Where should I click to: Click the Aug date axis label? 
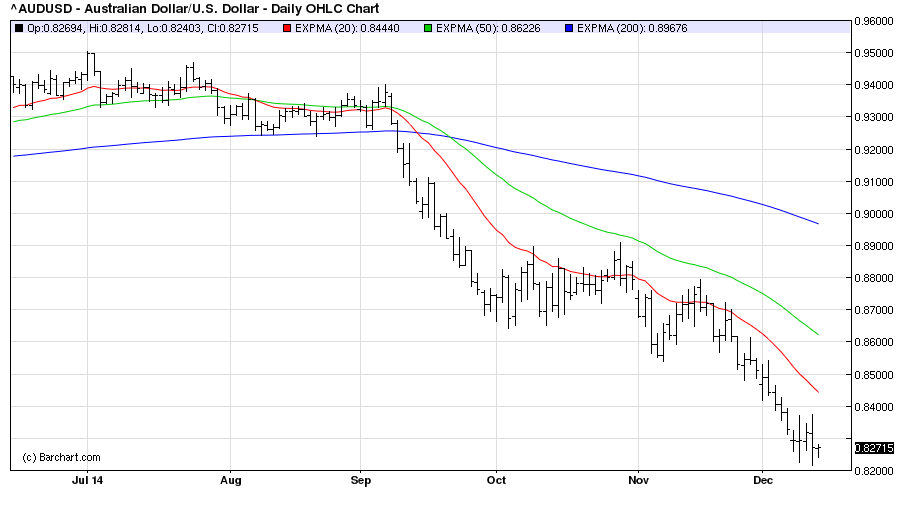[x=231, y=480]
